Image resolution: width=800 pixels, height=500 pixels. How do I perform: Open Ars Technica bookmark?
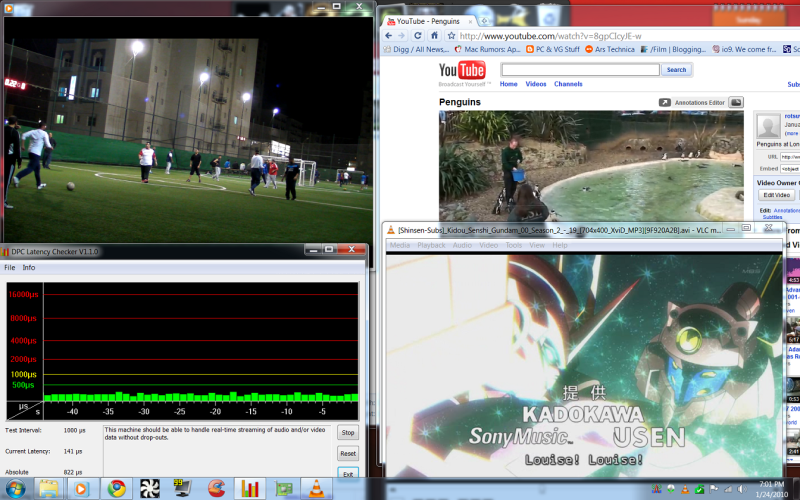(610, 49)
